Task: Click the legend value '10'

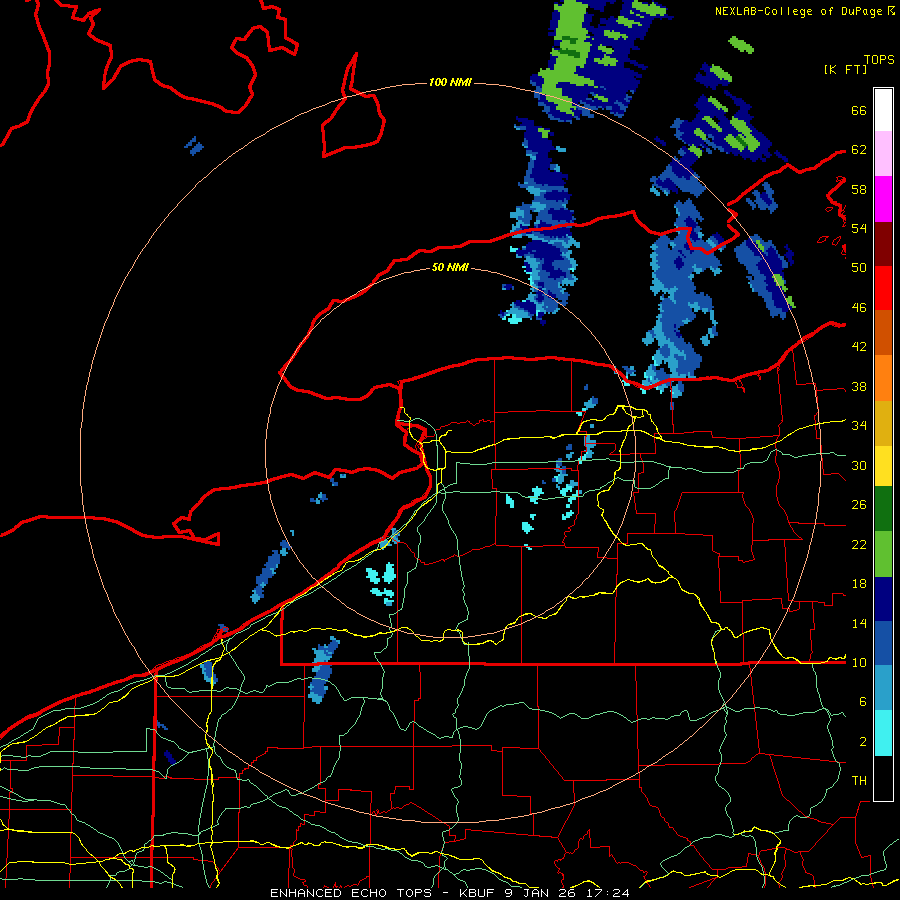Action: 859,663
